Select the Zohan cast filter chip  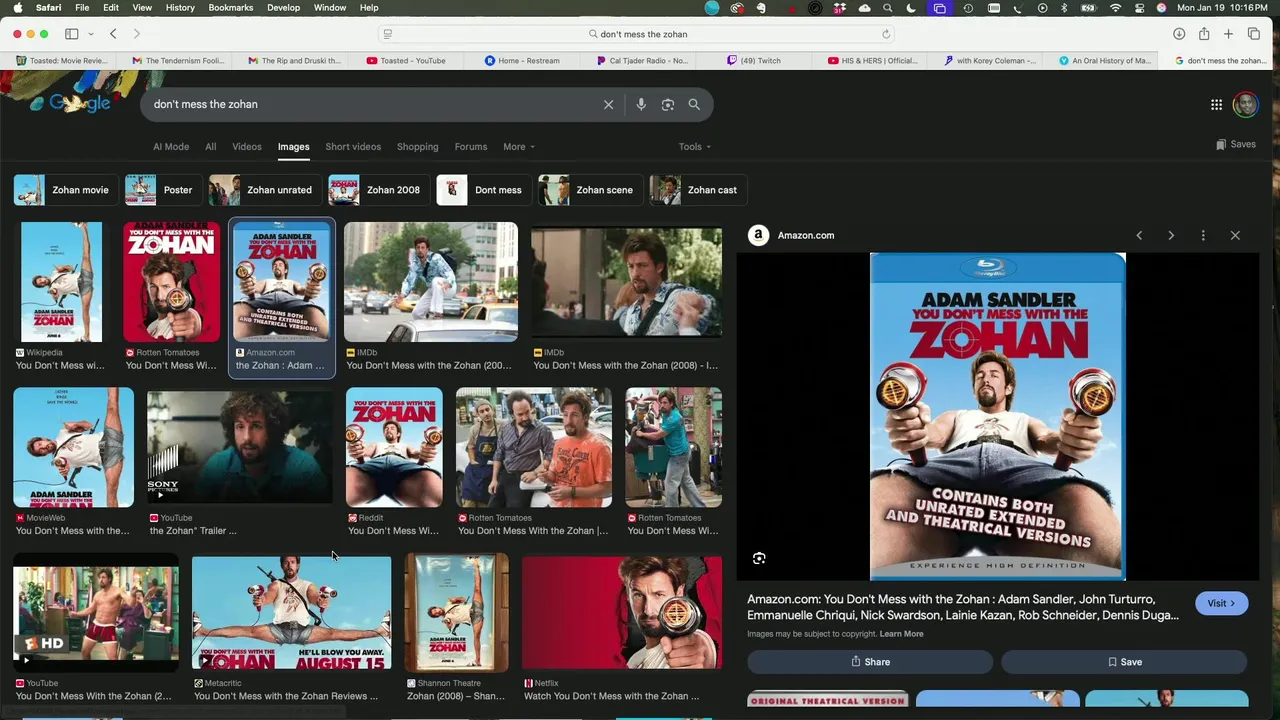coord(697,190)
